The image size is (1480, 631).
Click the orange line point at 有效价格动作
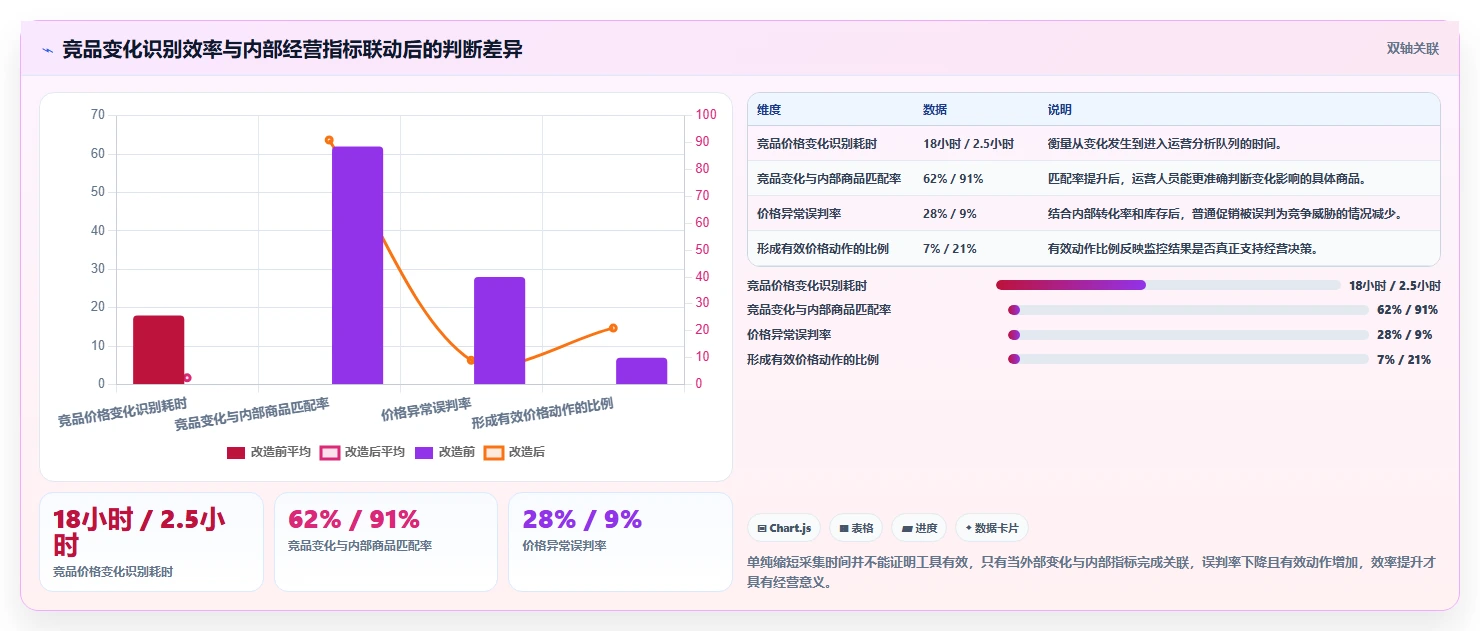point(613,328)
